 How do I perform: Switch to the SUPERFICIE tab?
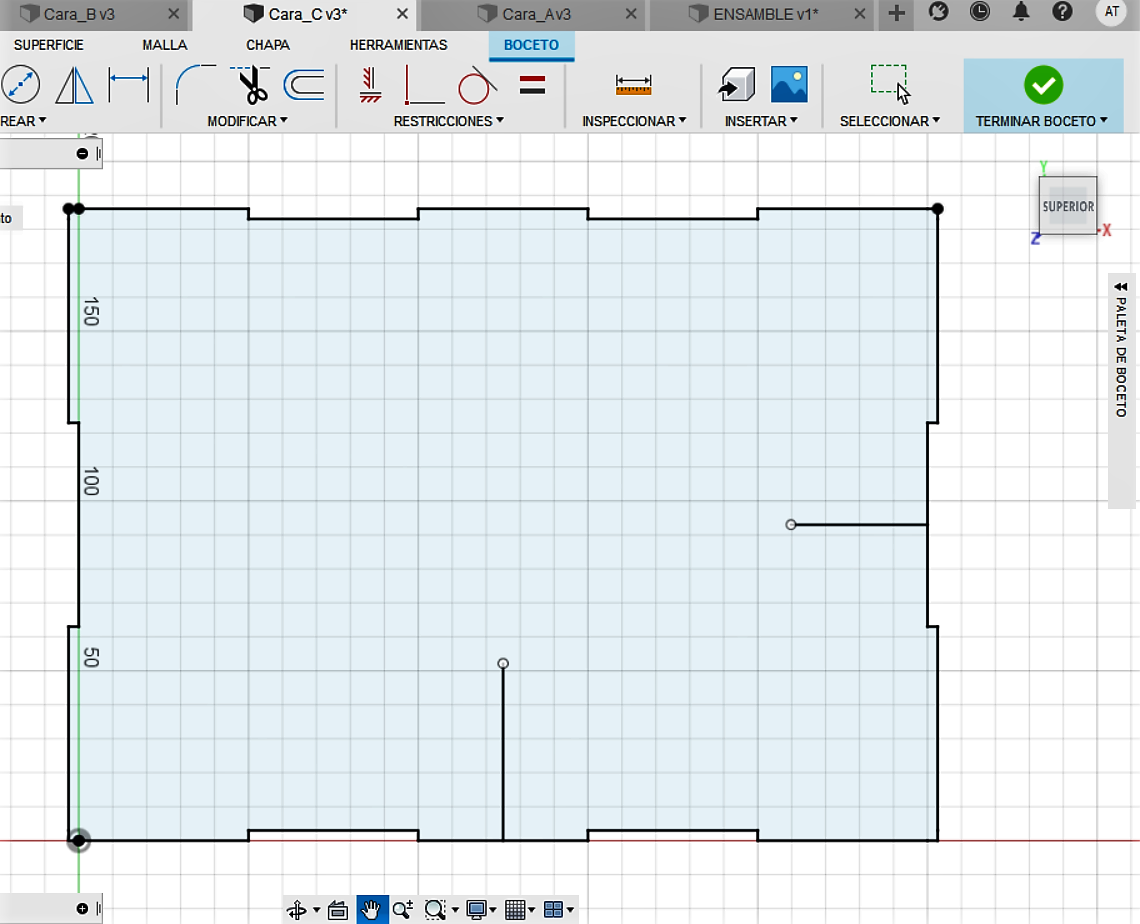[x=49, y=45]
